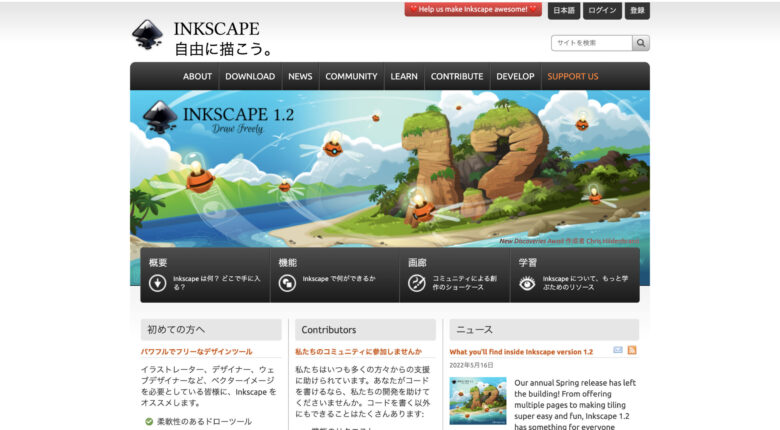
Task: Click the 初めての方へ section header
Action: [211, 329]
